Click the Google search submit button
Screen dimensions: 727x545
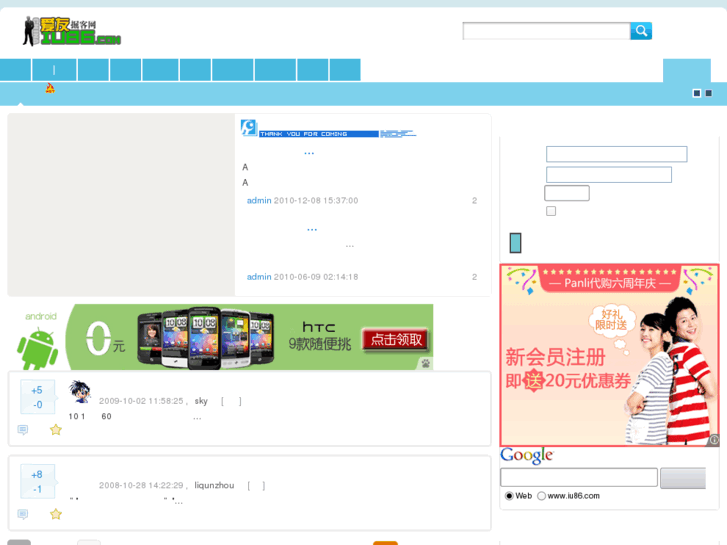click(x=683, y=478)
